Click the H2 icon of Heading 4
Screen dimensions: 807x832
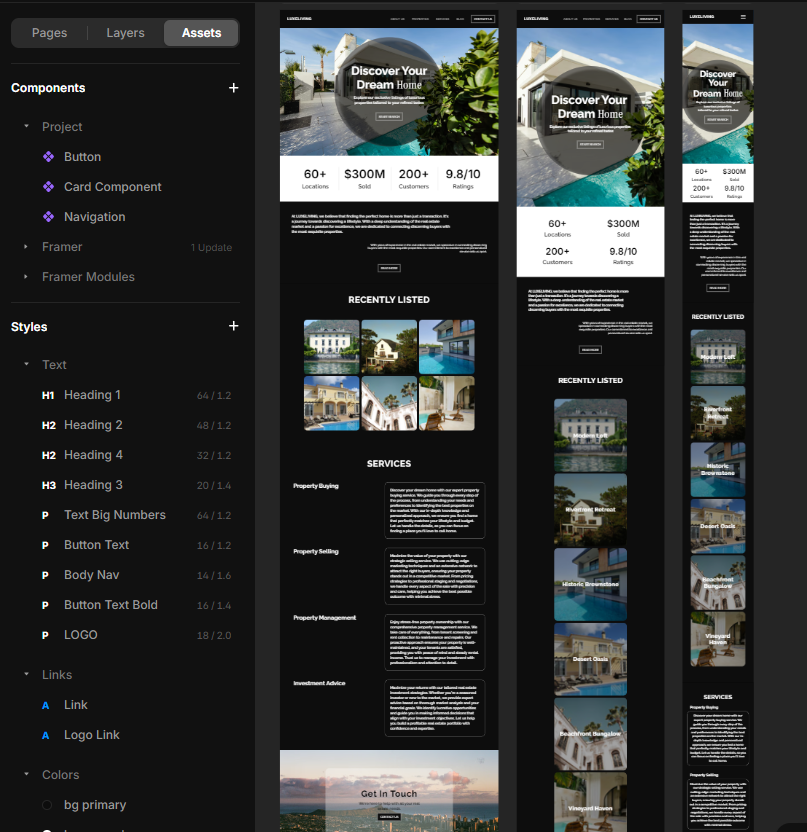[48, 455]
